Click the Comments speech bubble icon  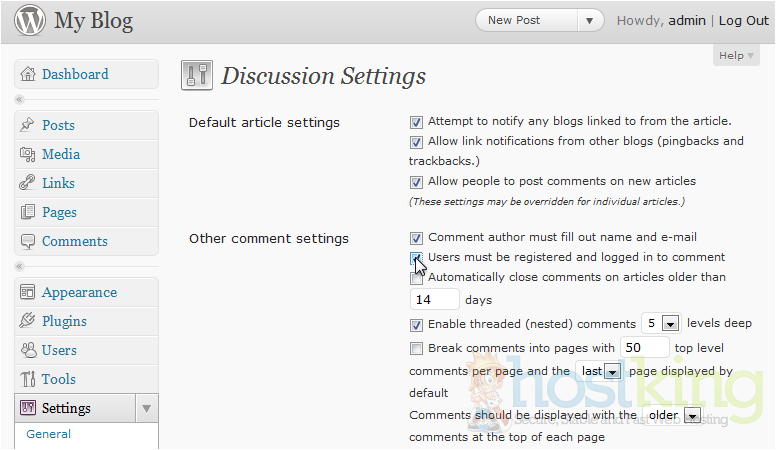(x=28, y=241)
